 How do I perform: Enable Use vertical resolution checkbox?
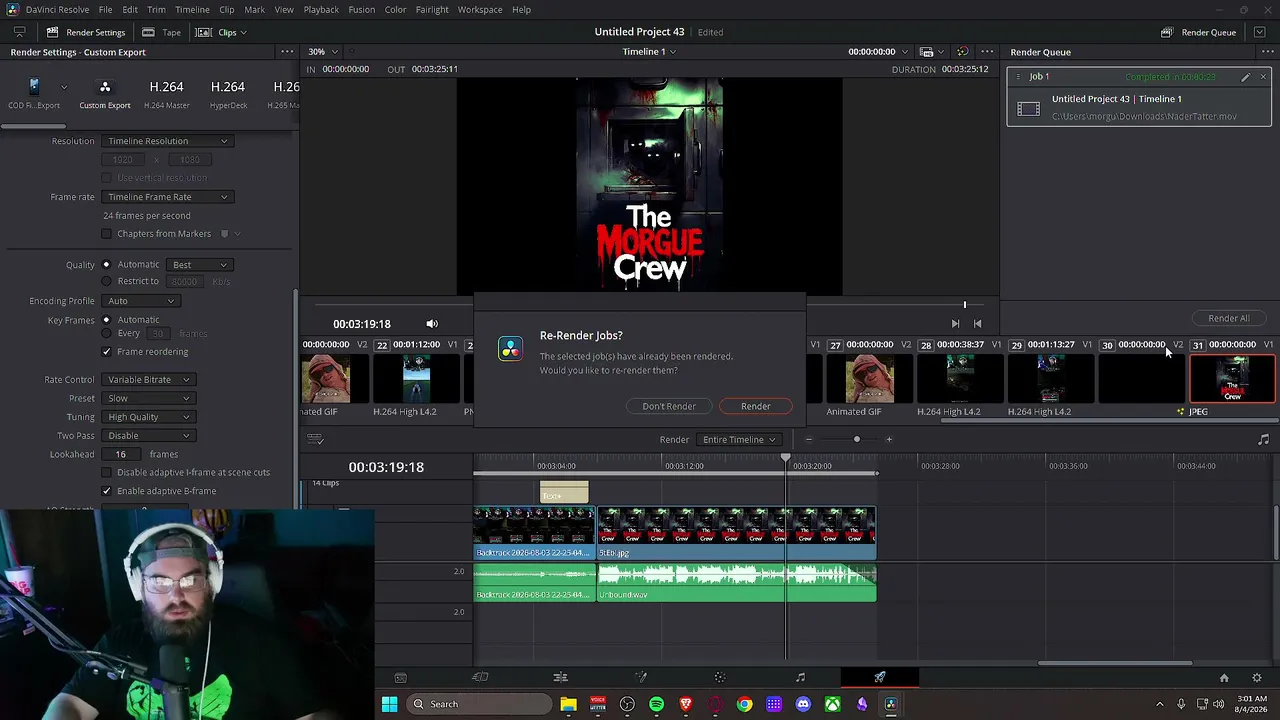click(x=107, y=178)
